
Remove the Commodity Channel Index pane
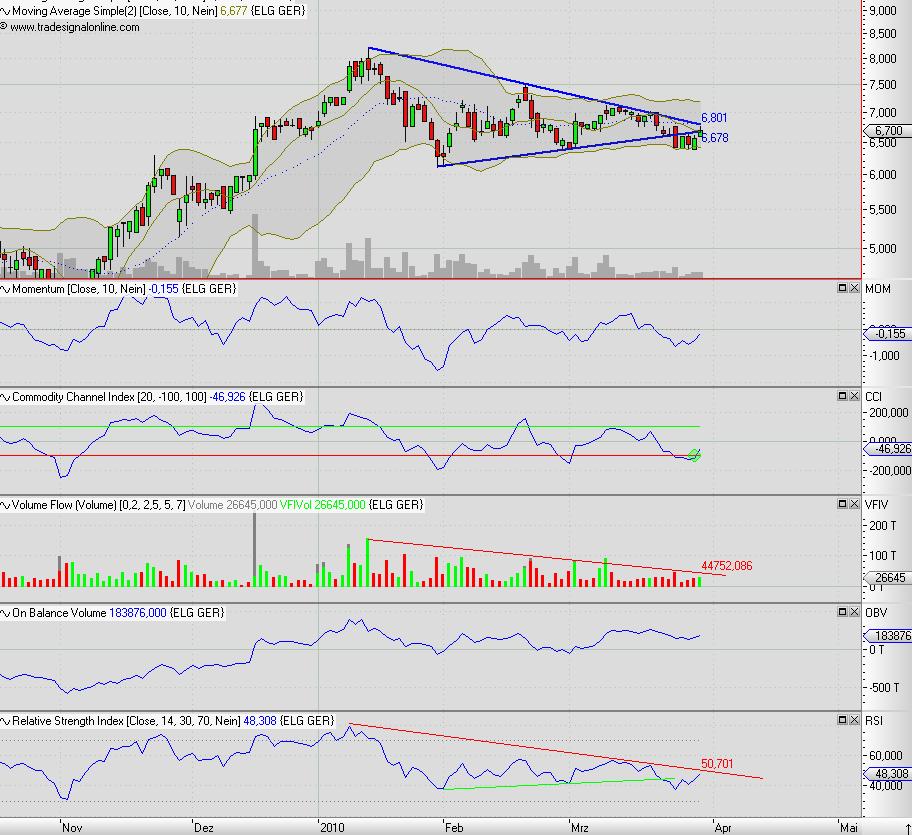point(854,397)
